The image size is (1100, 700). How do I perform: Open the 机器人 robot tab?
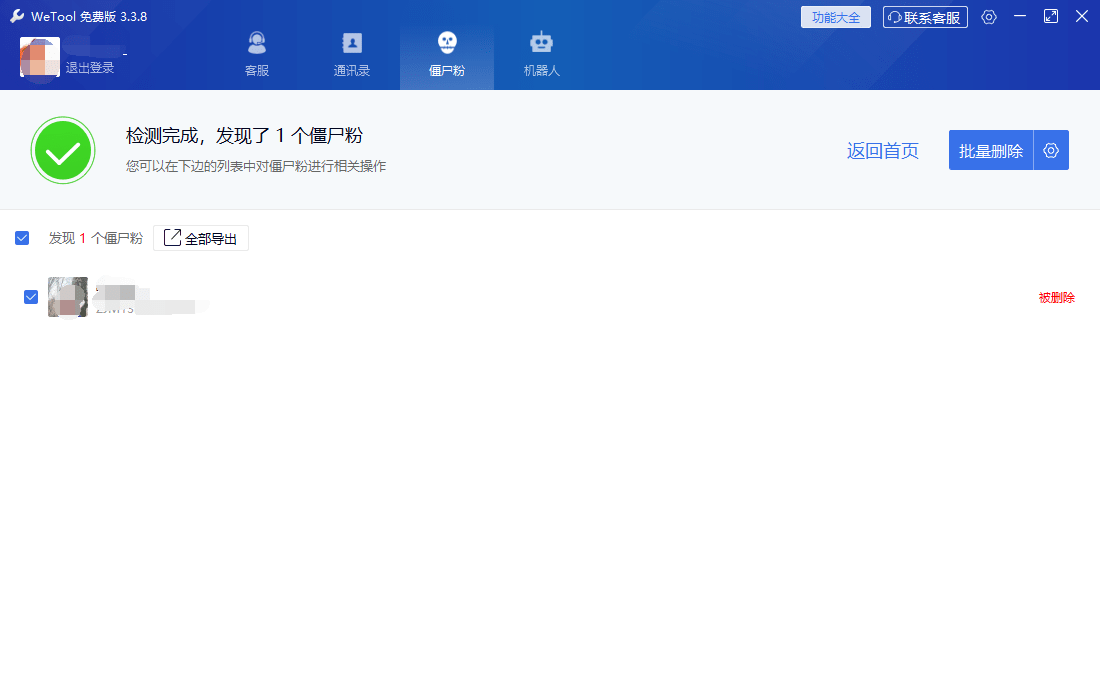(x=542, y=55)
